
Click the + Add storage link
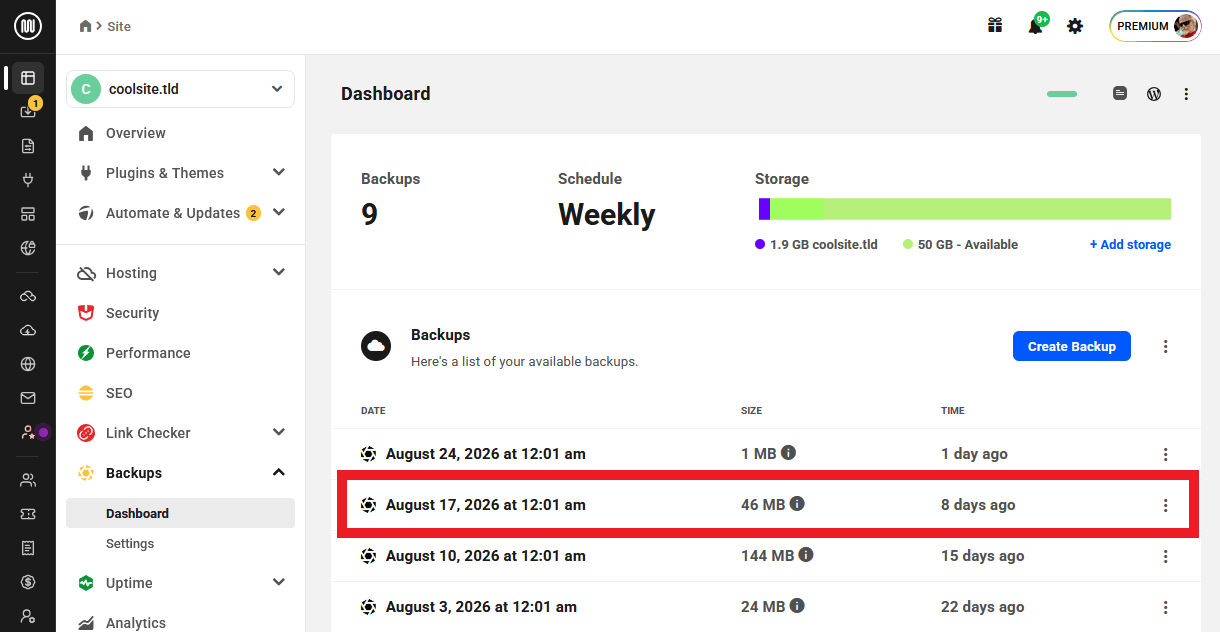click(1130, 245)
